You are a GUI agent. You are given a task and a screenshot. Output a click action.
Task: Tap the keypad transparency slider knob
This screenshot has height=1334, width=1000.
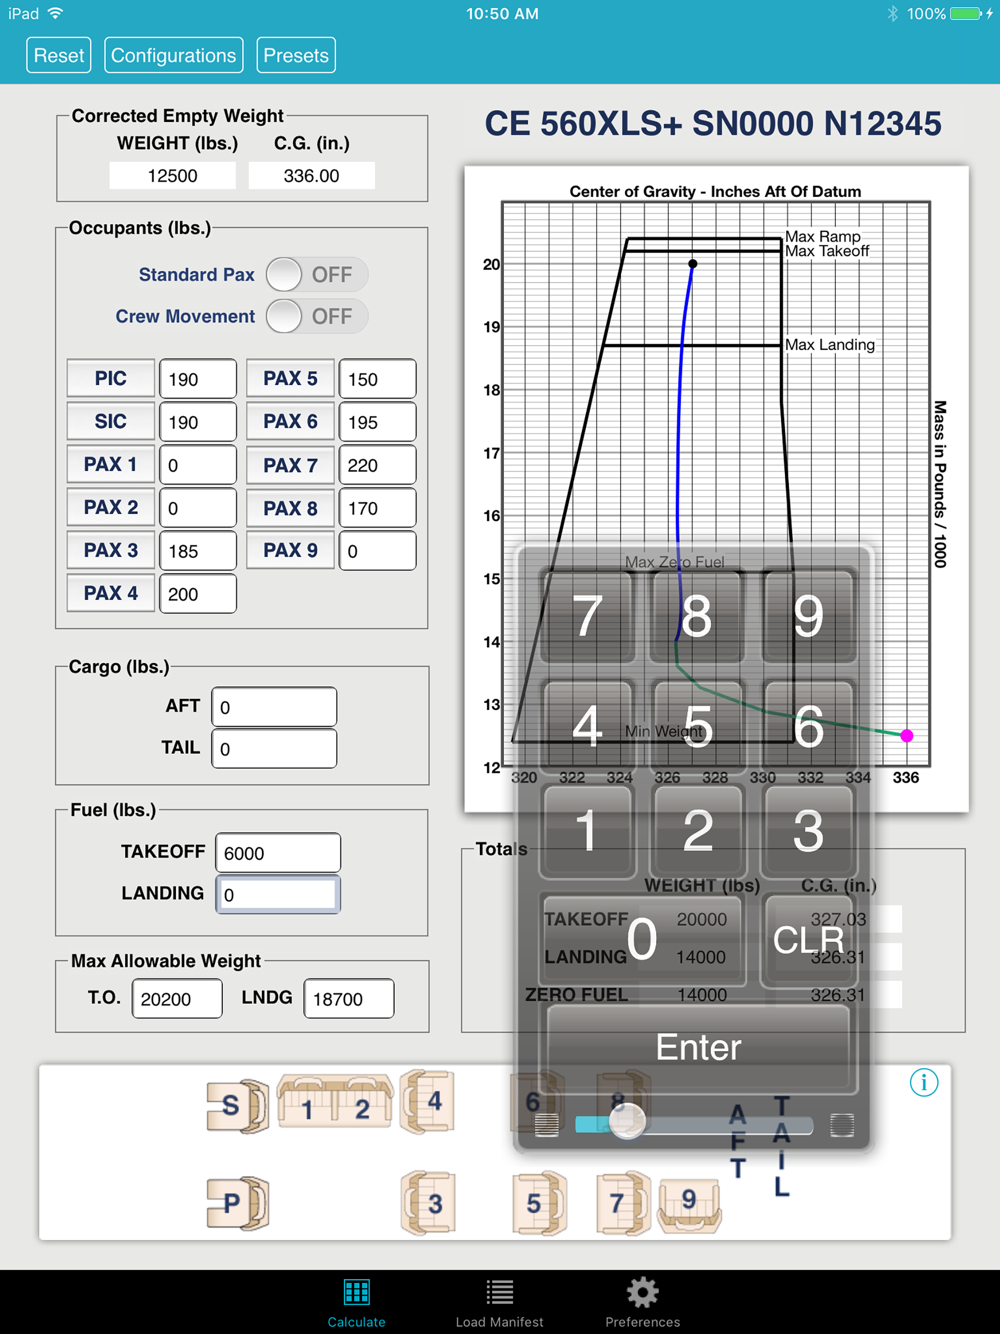(627, 1122)
